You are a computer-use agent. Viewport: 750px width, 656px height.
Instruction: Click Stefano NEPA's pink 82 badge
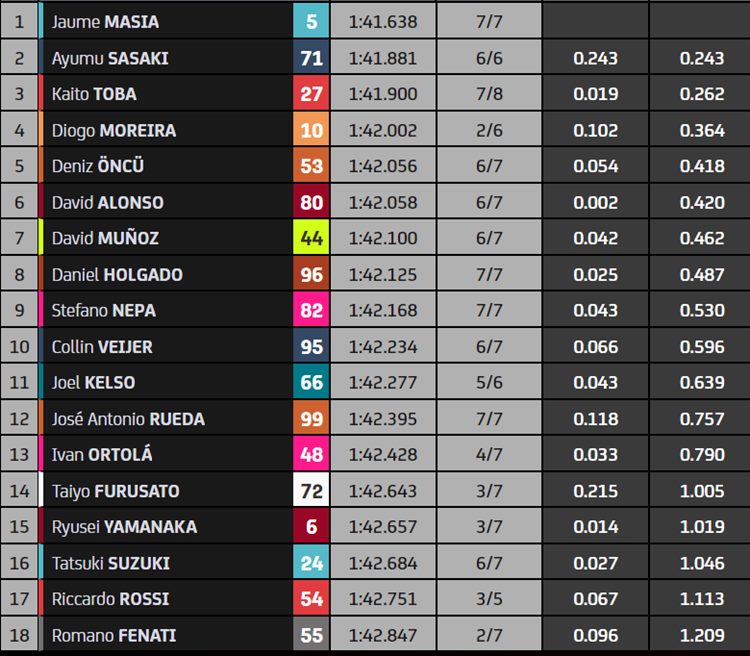coord(311,311)
